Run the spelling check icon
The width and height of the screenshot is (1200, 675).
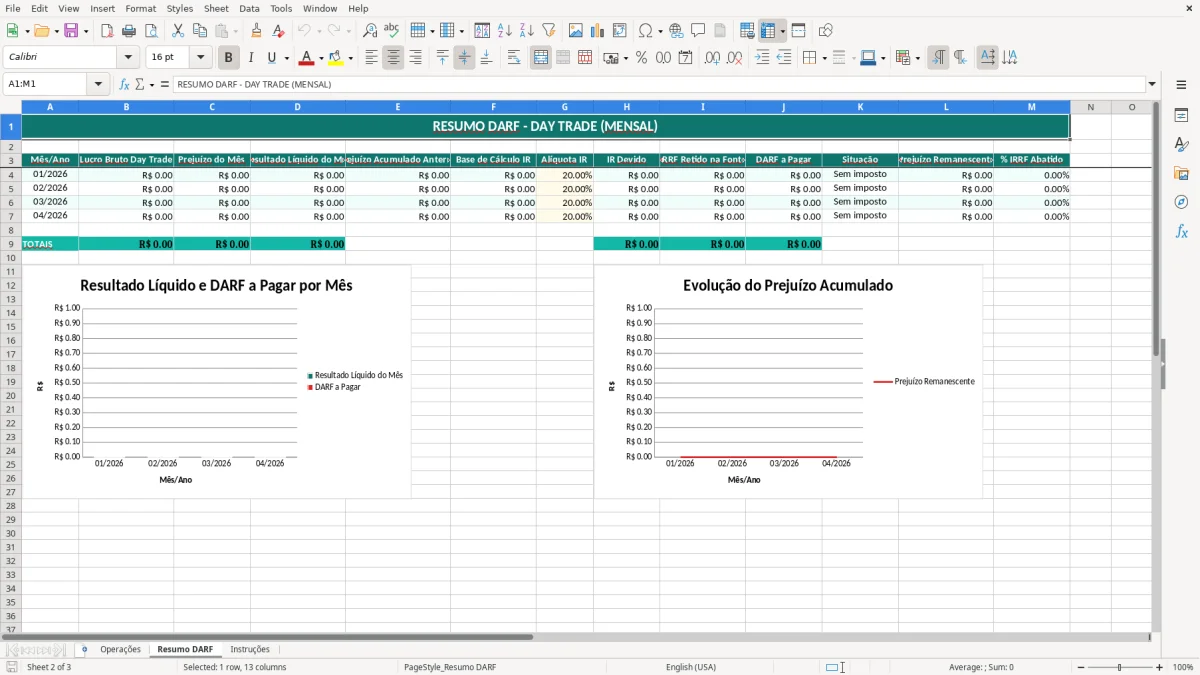tap(392, 31)
